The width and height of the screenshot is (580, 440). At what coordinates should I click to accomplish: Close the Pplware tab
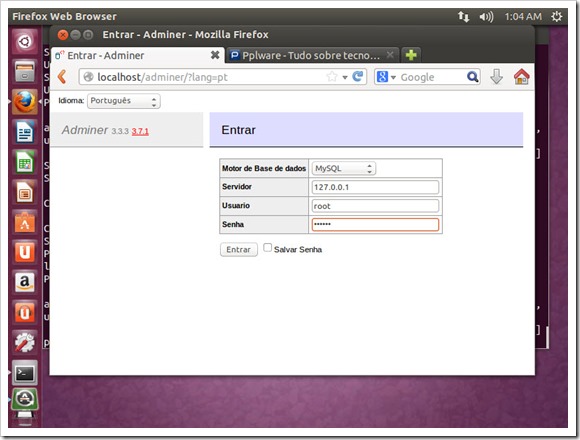[390, 55]
